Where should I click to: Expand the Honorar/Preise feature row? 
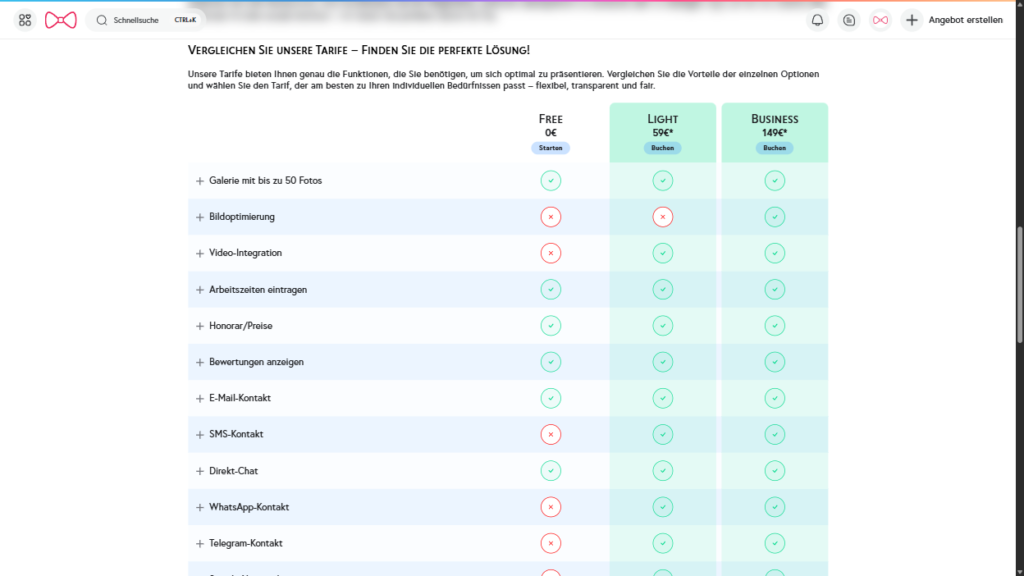pyautogui.click(x=200, y=326)
